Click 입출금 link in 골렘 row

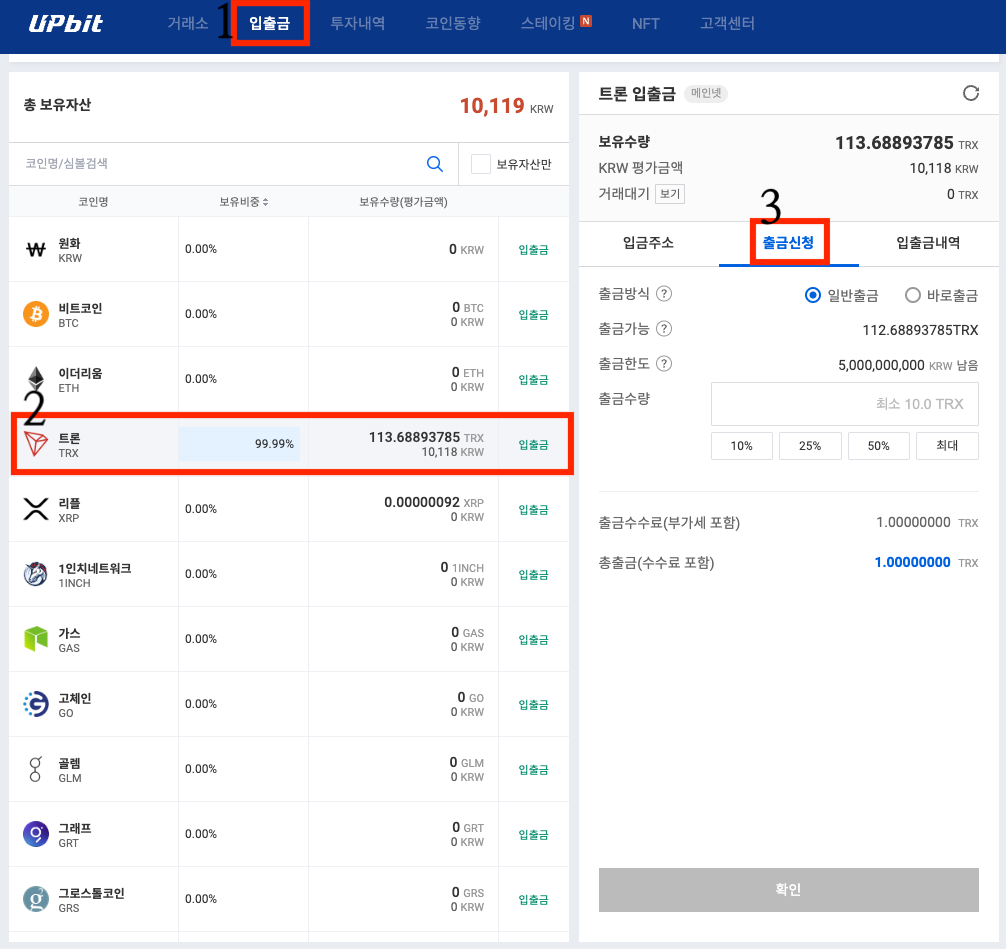(x=533, y=769)
